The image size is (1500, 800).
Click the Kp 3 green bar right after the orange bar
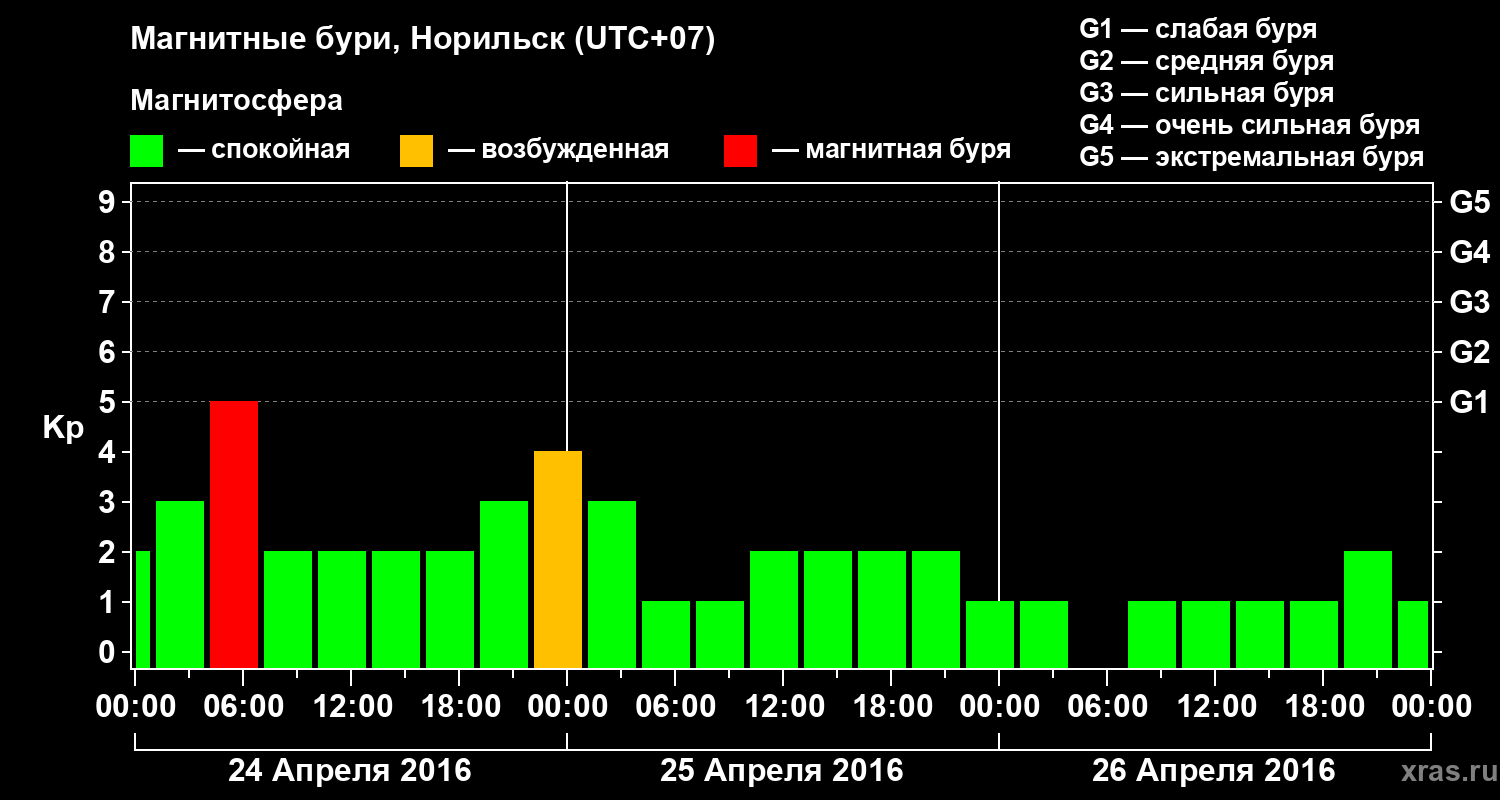612,584
